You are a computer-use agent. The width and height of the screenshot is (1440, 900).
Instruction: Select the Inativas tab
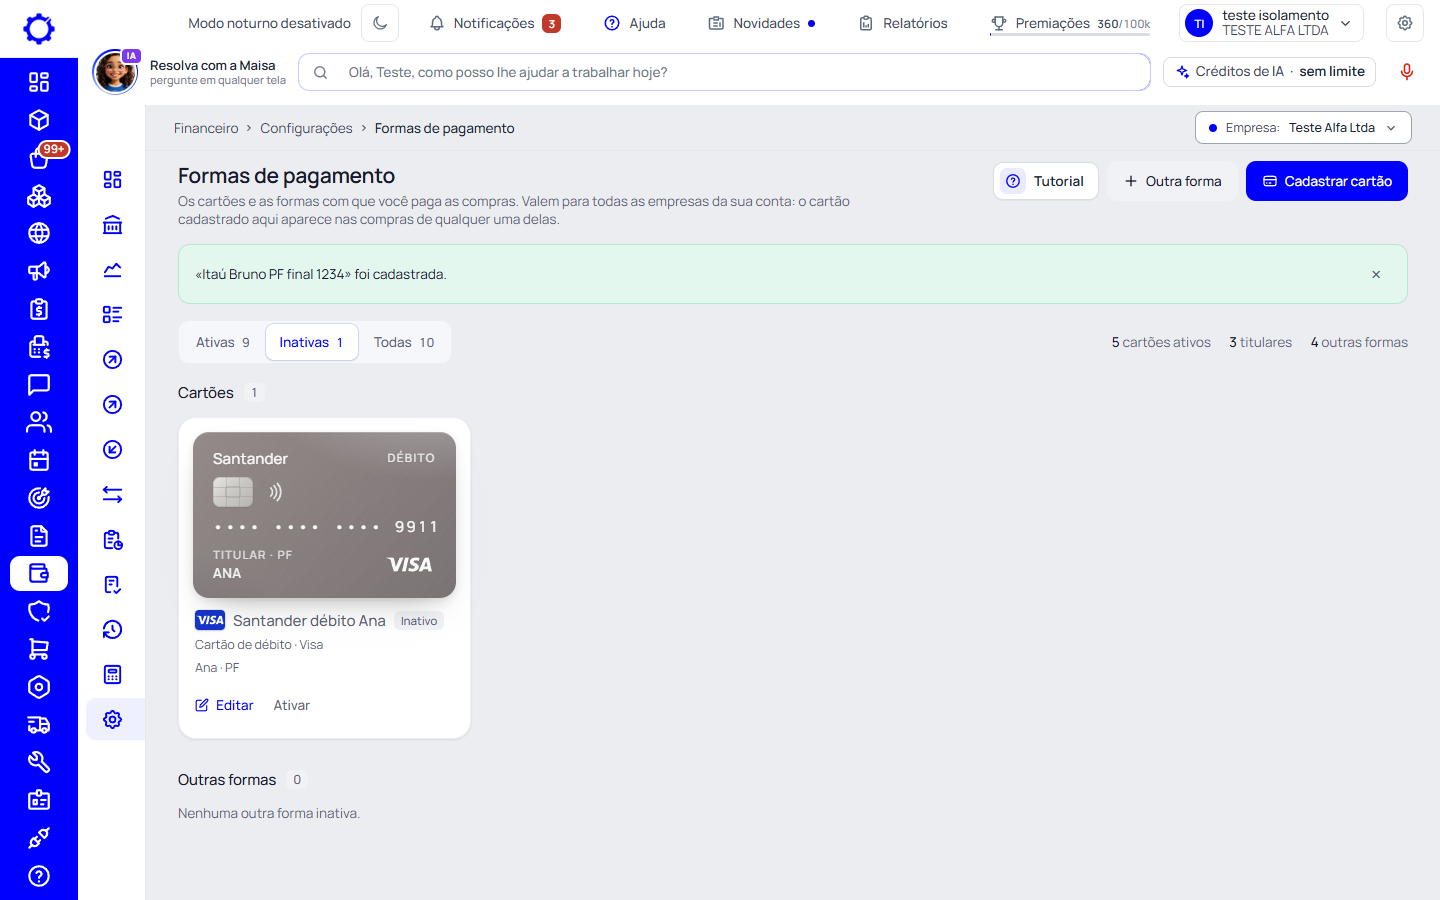(311, 342)
